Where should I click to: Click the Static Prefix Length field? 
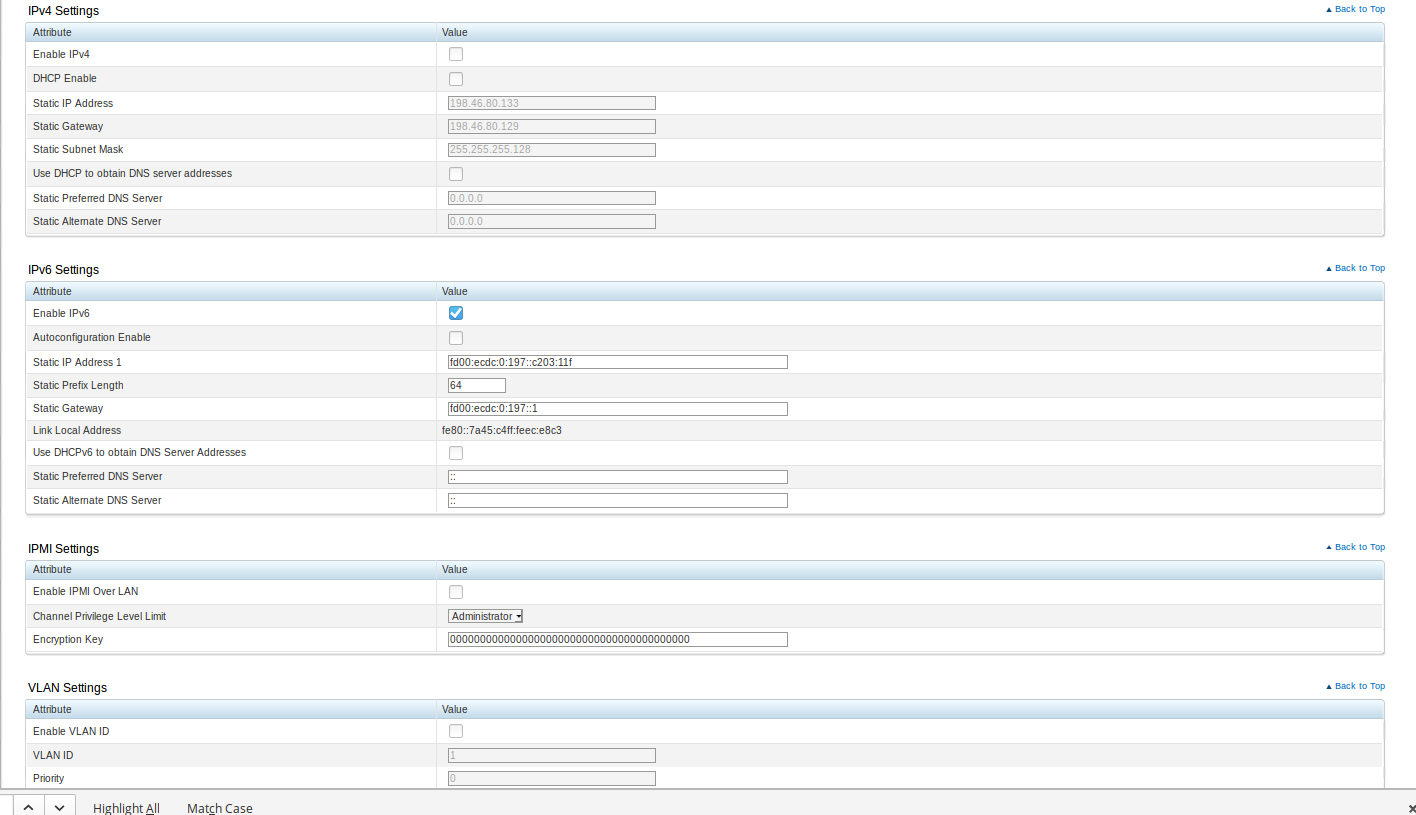pos(476,385)
